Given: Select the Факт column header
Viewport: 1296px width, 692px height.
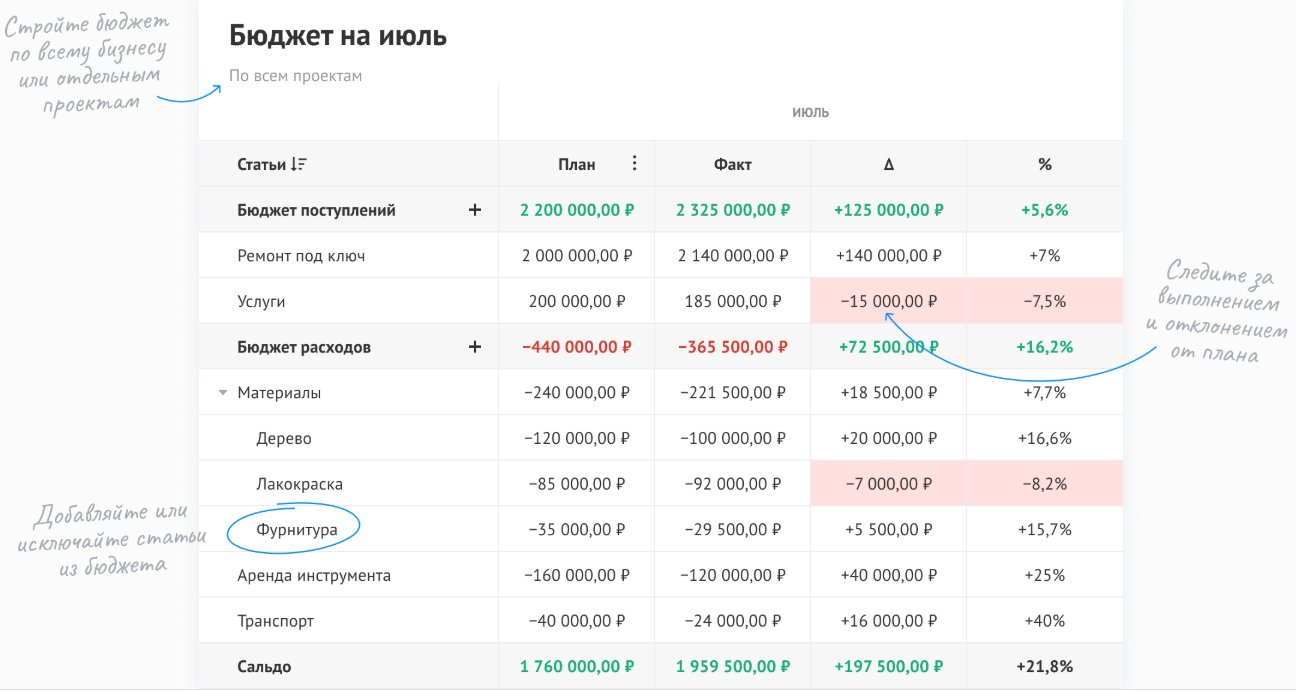Looking at the screenshot, I should (x=732, y=164).
